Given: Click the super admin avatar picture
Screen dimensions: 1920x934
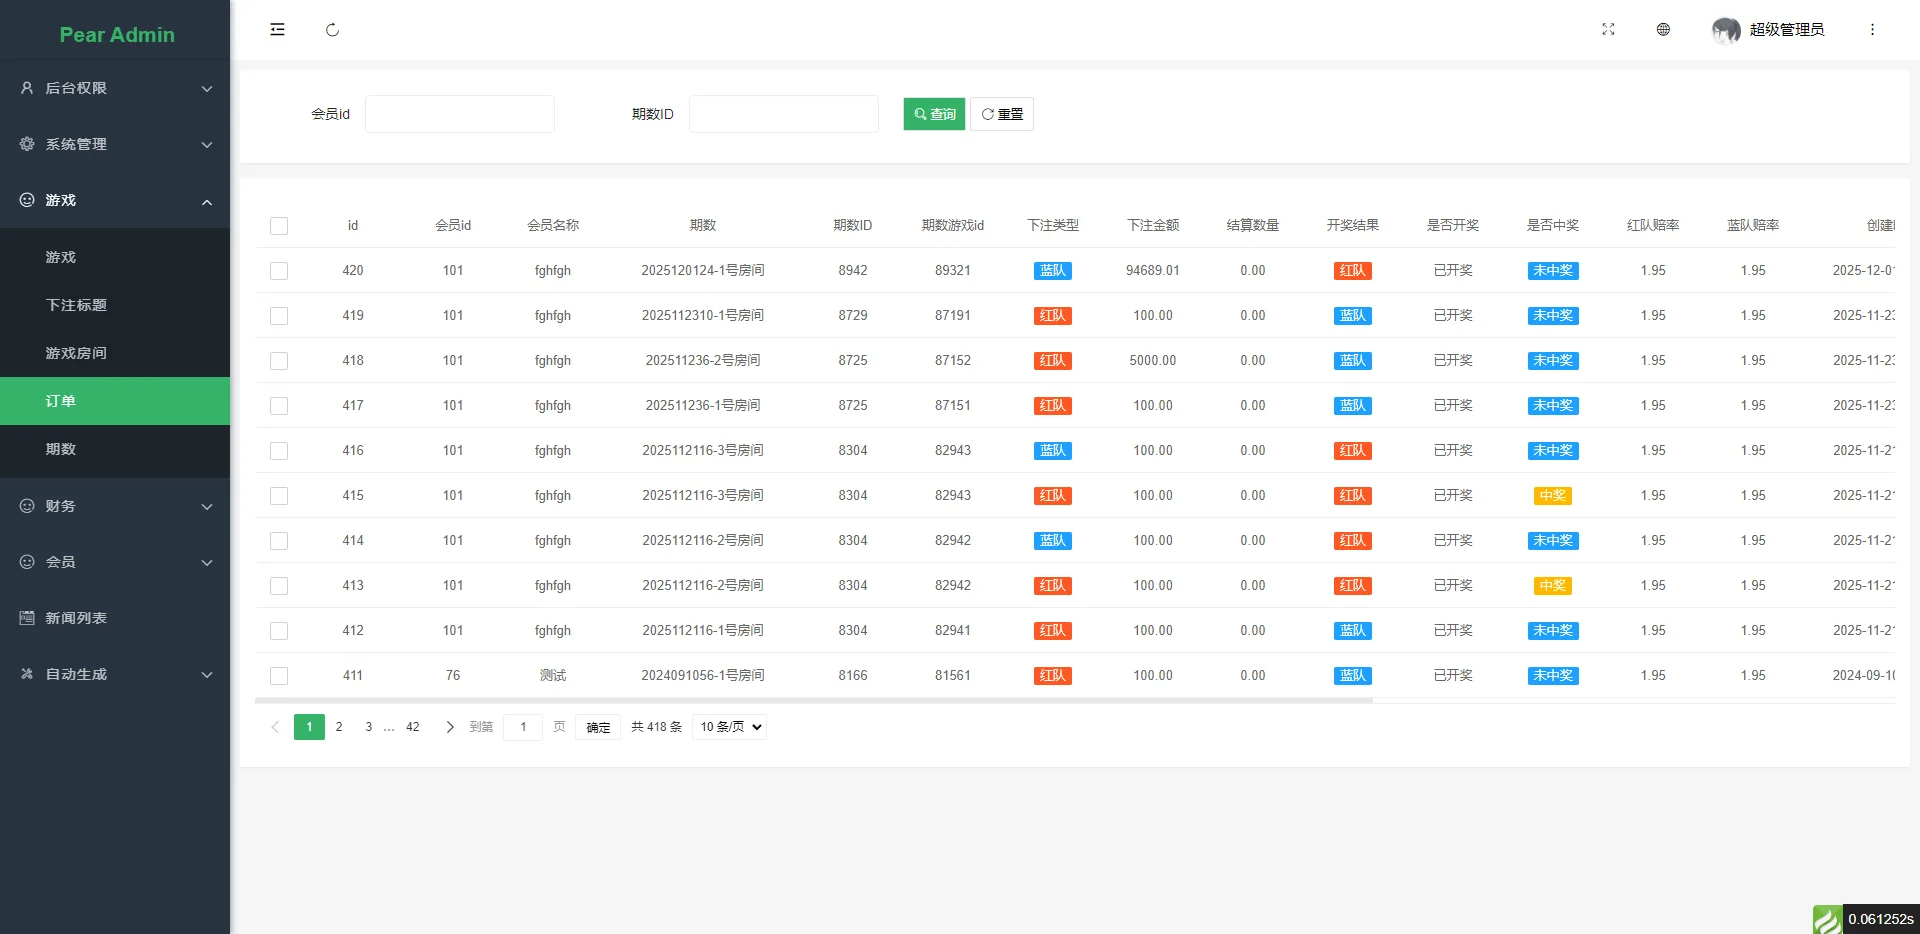Looking at the screenshot, I should [x=1726, y=30].
